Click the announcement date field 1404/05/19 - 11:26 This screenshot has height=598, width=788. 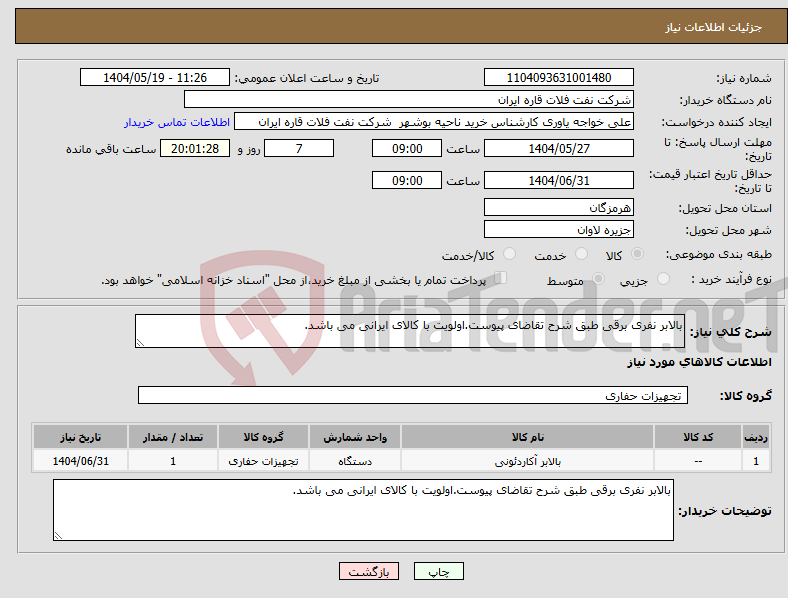[155, 77]
